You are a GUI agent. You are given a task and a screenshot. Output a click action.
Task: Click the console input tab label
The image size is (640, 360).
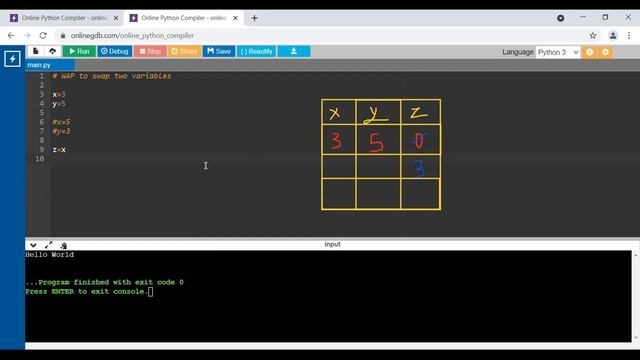(x=332, y=244)
